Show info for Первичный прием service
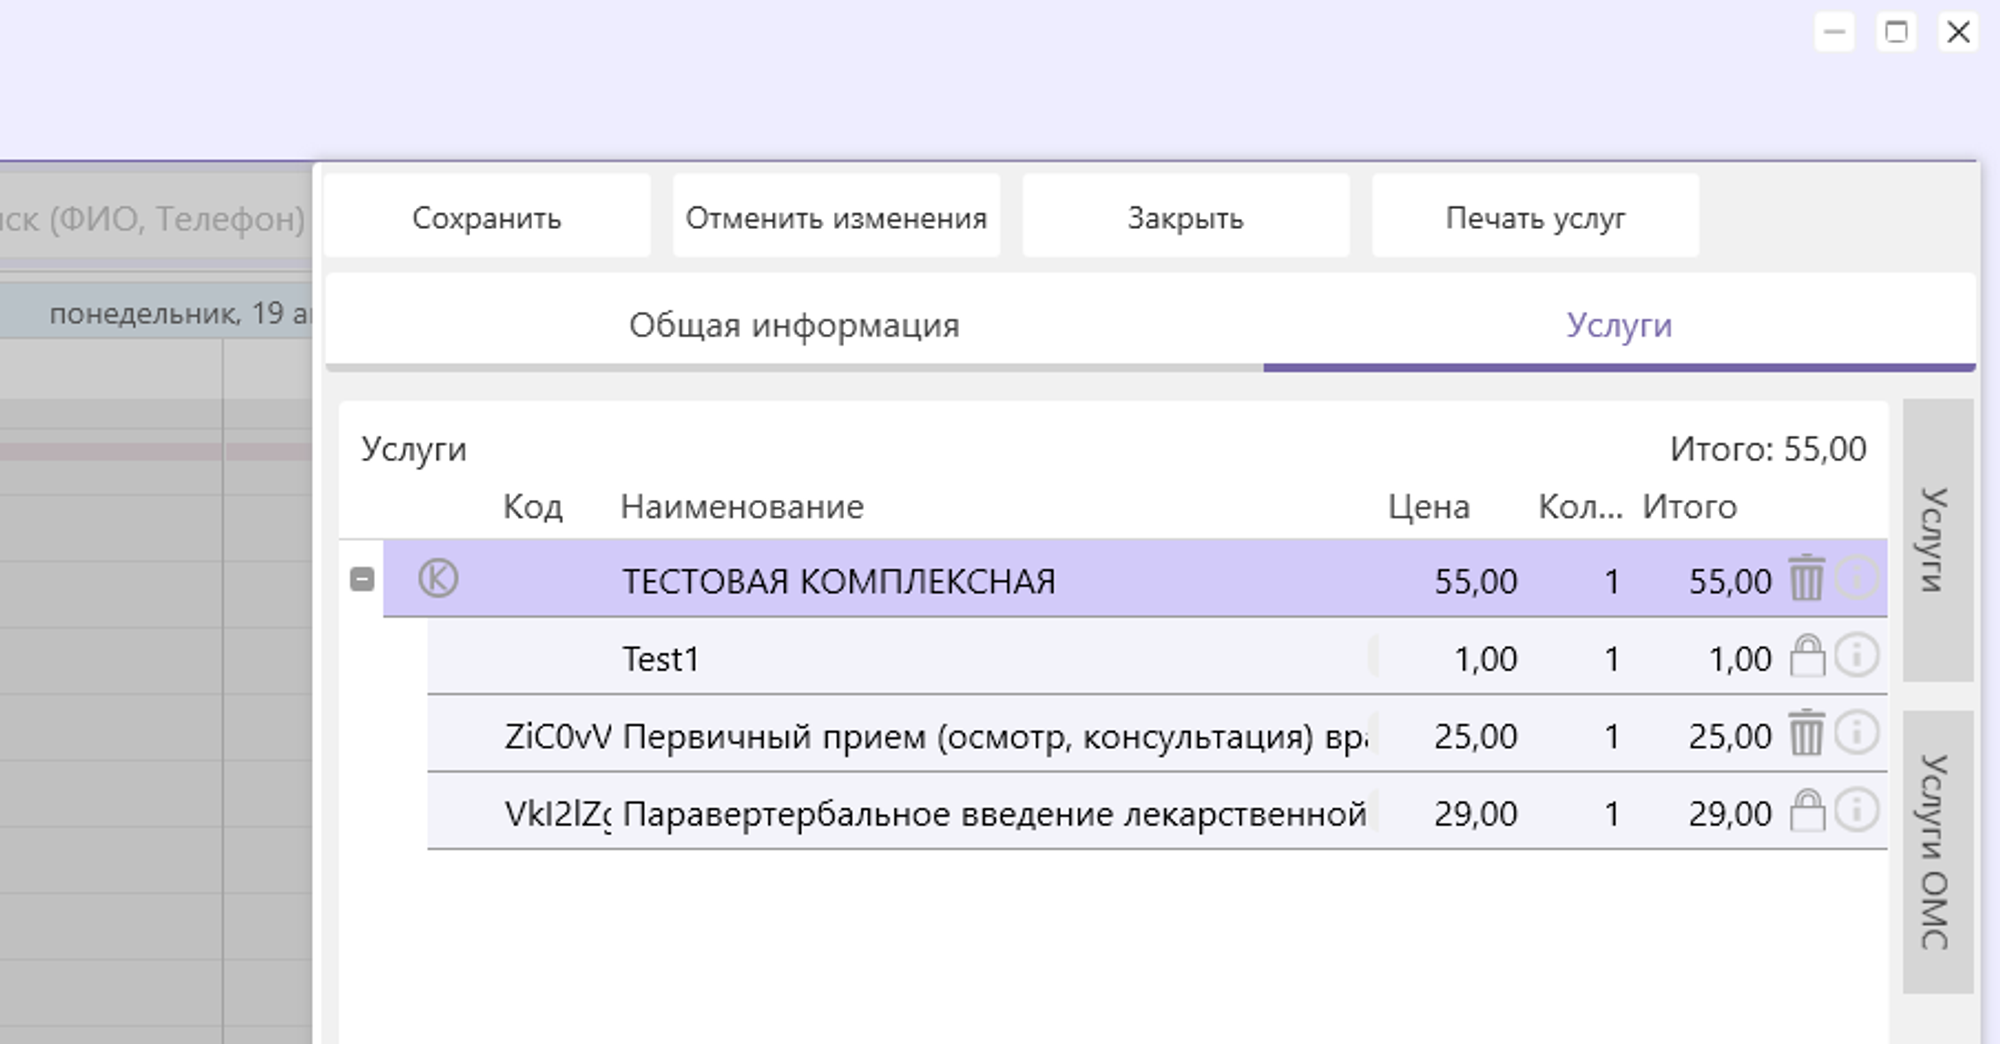 [1857, 733]
